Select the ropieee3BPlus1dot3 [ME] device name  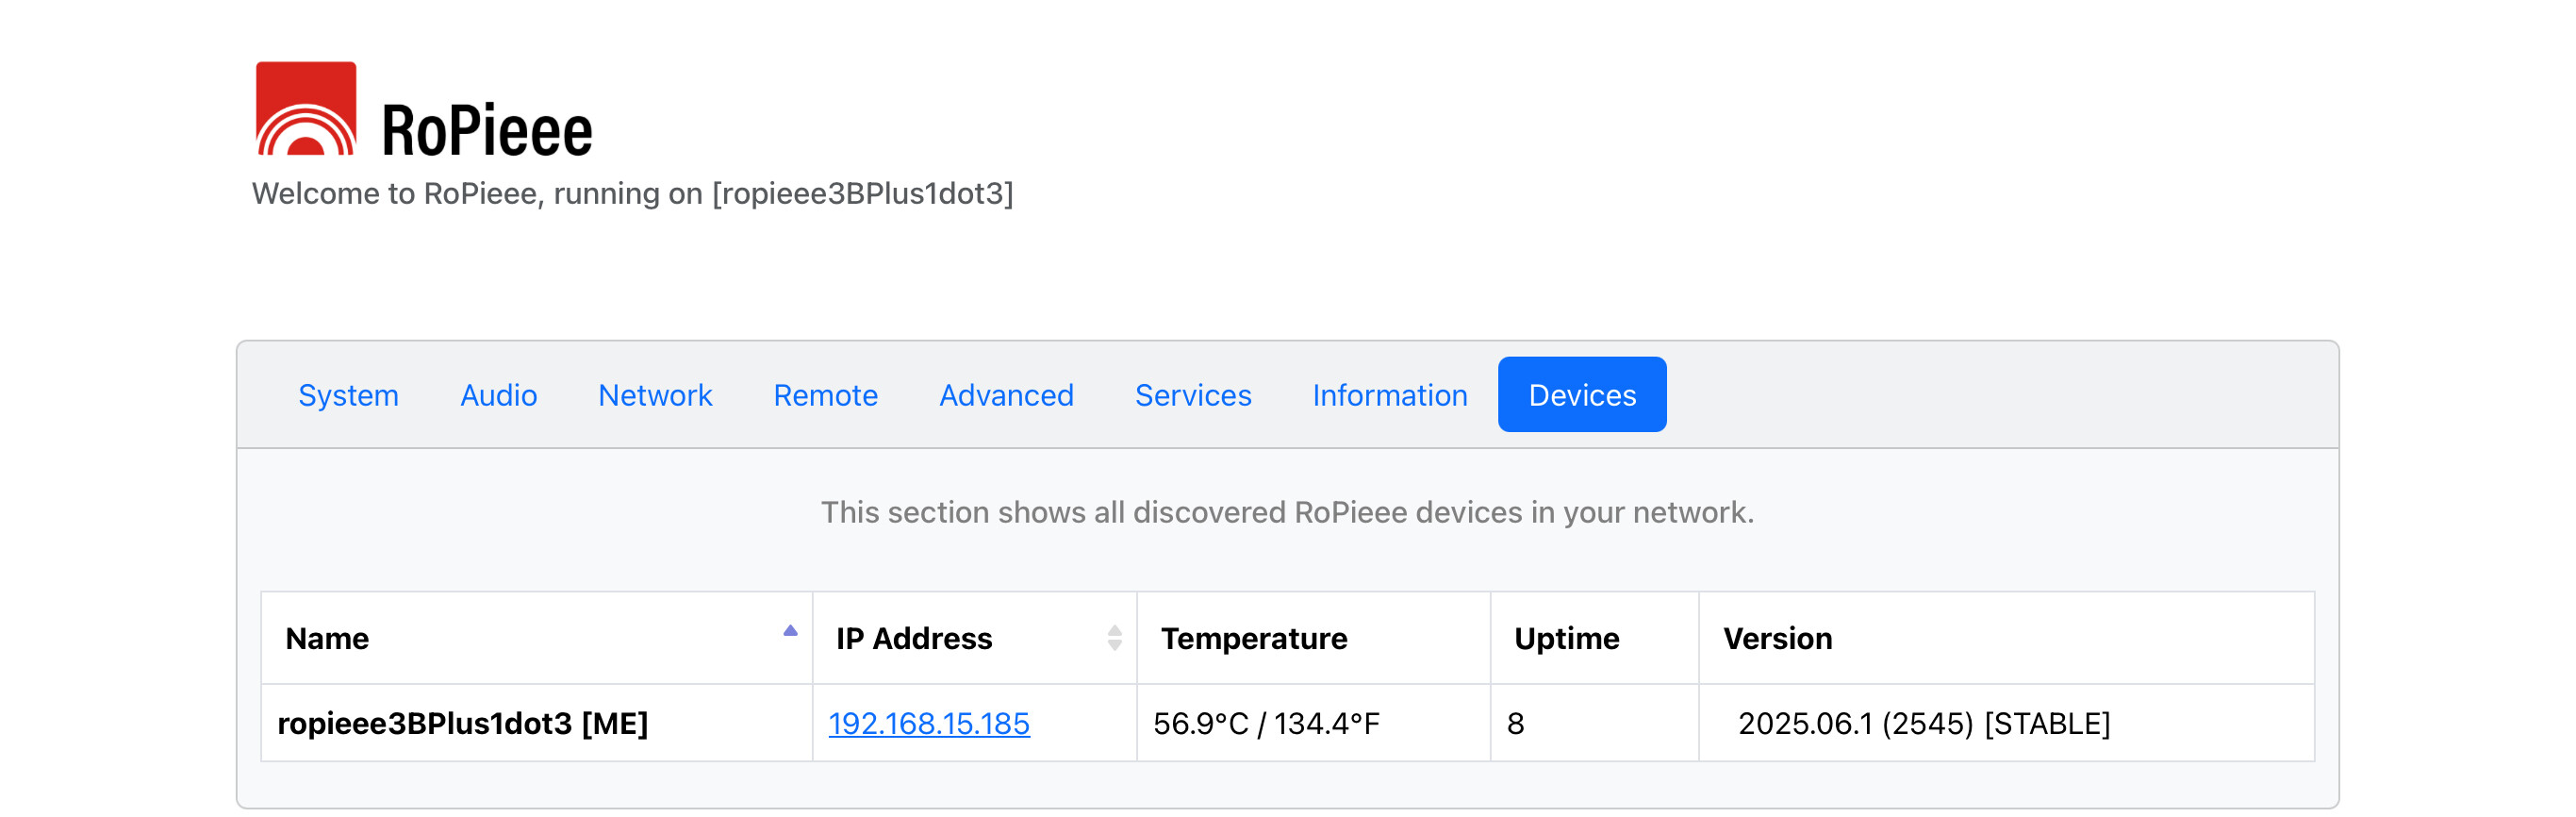pyautogui.click(x=463, y=723)
